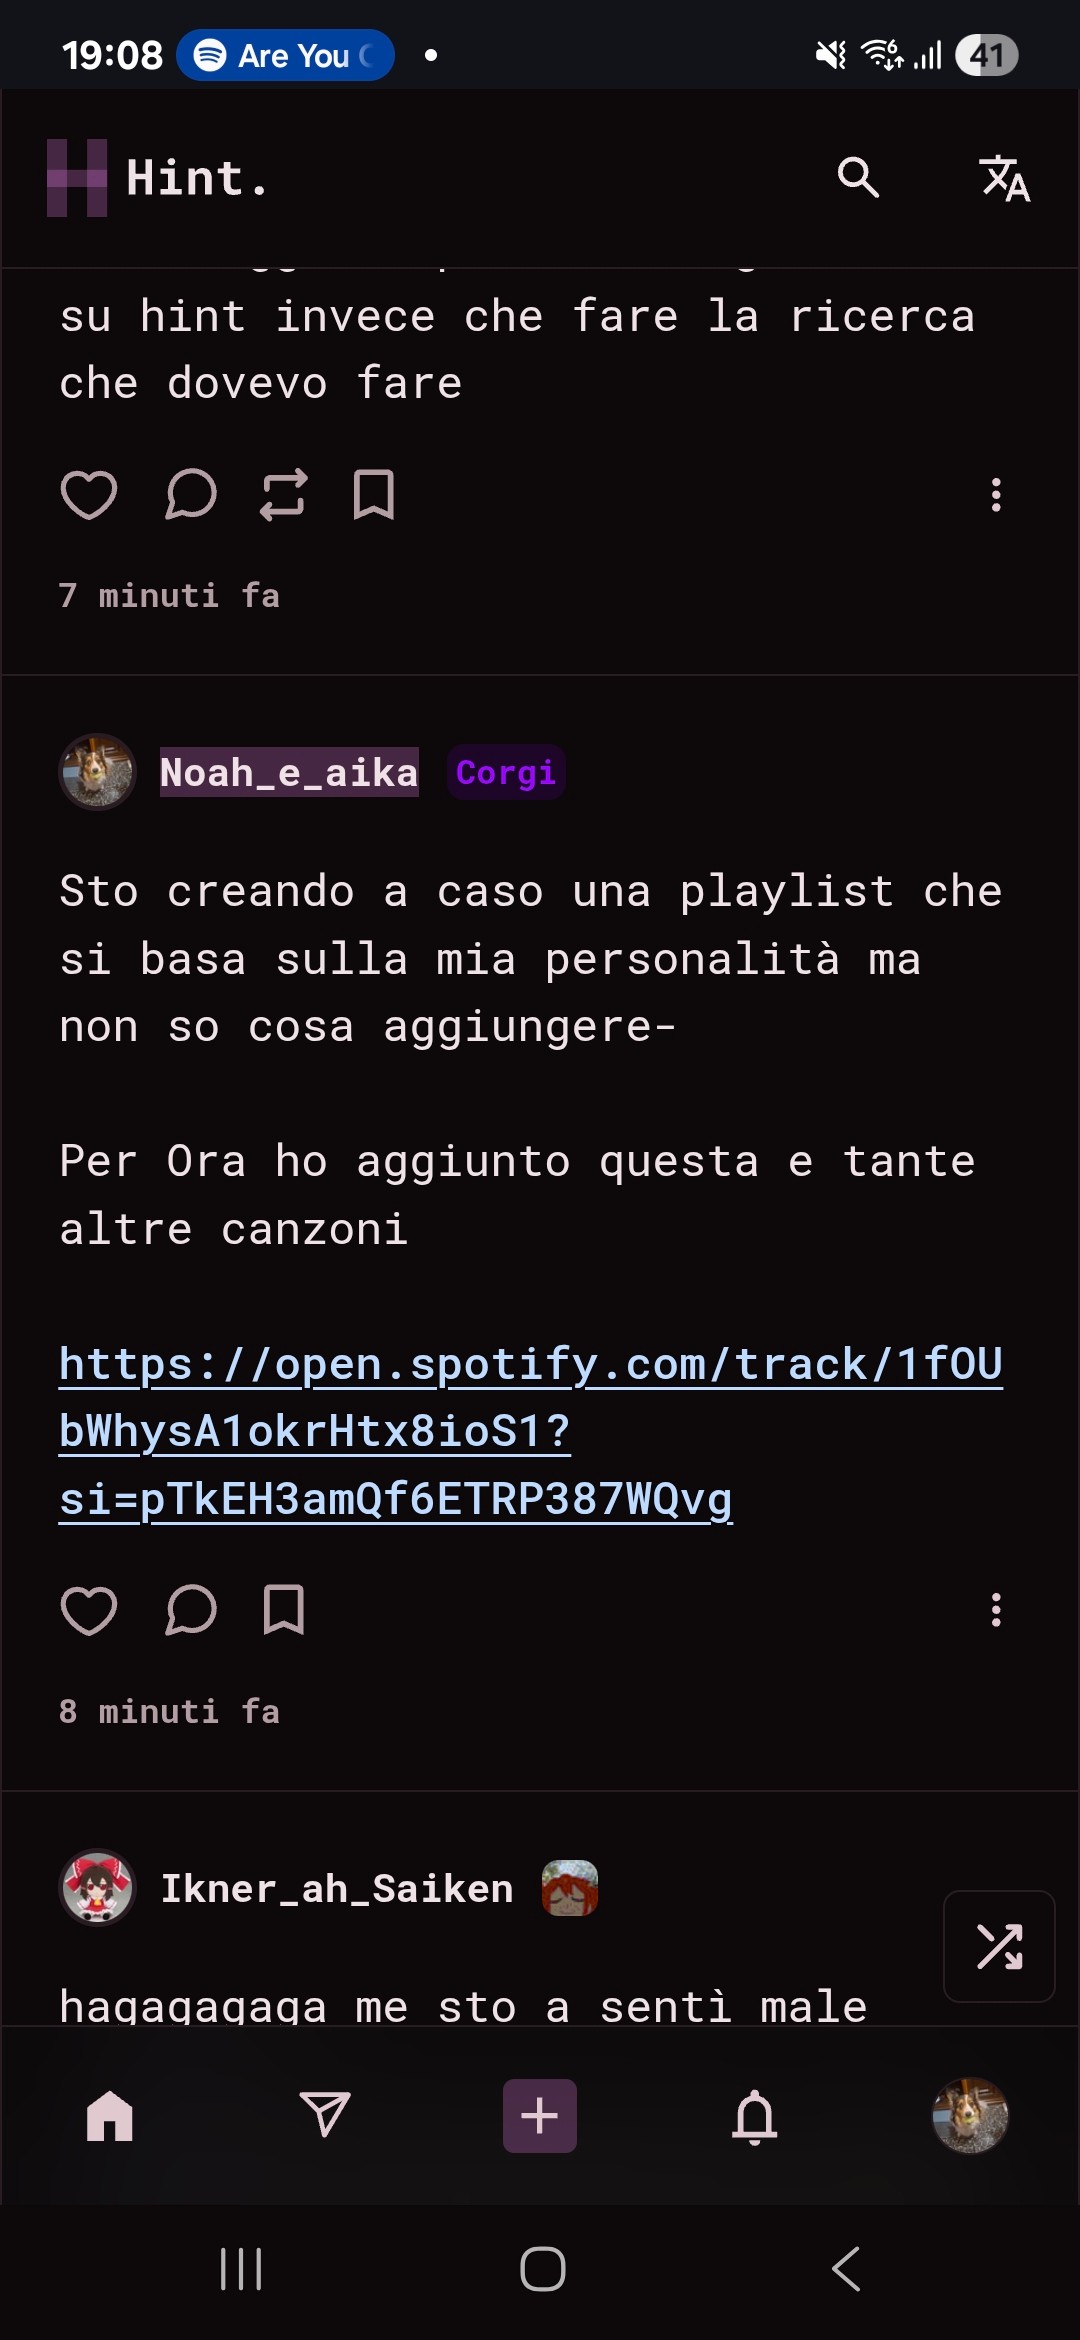Open Noah_e_aika's profile name
Screen dimensions: 1080x2340
click(289, 772)
